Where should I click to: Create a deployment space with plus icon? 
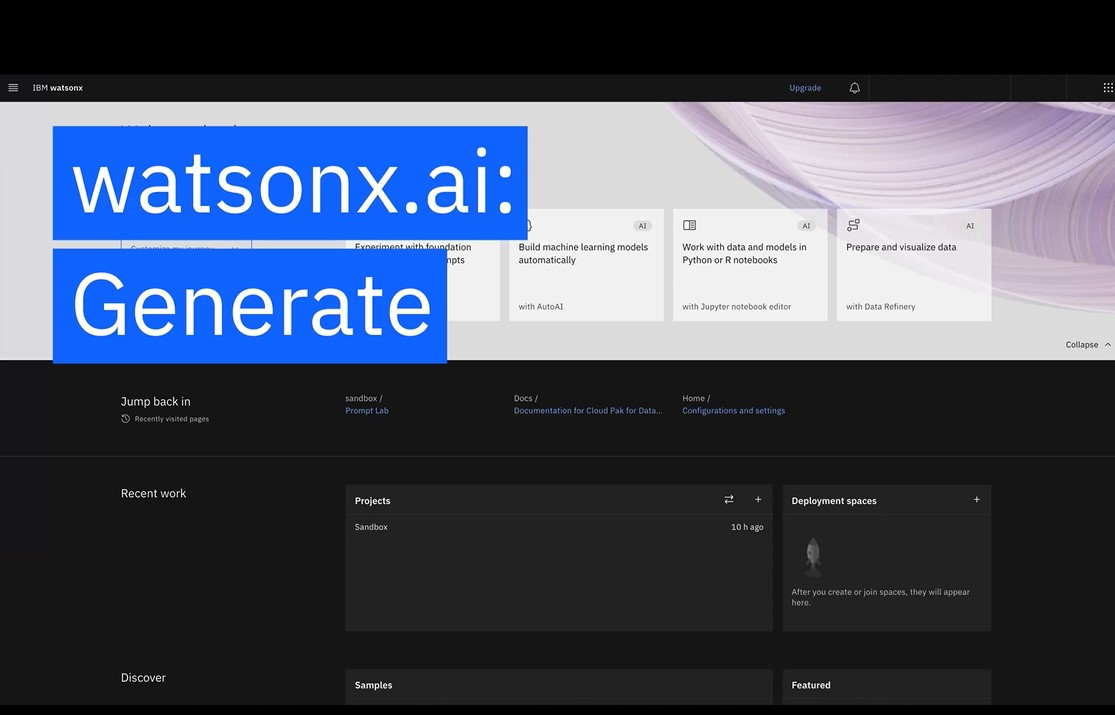tap(977, 500)
